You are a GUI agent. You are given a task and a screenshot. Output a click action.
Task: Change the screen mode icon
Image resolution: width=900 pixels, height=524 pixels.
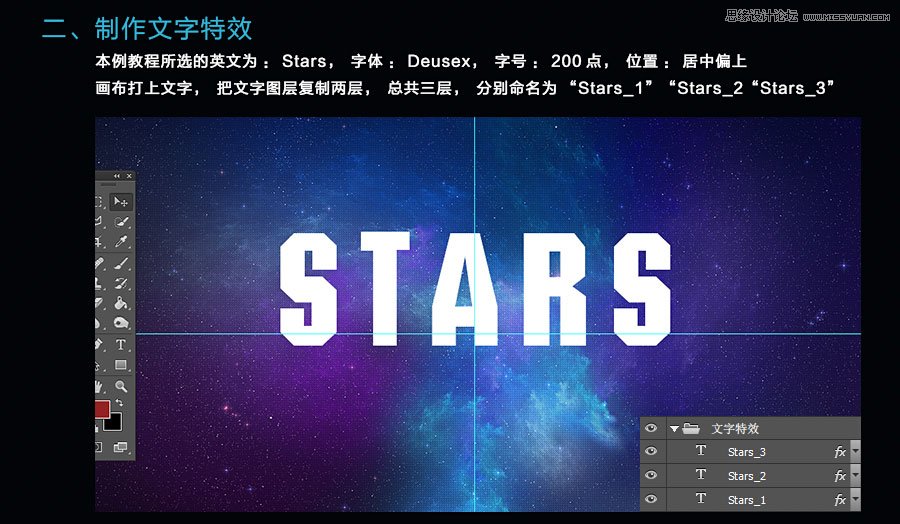121,447
